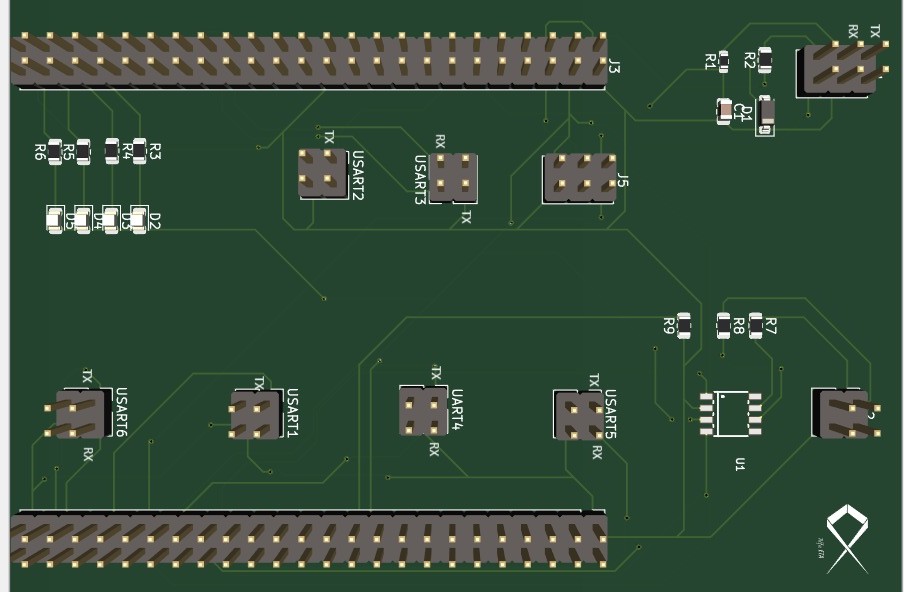Select LED D5
The image size is (904, 592).
(54, 220)
